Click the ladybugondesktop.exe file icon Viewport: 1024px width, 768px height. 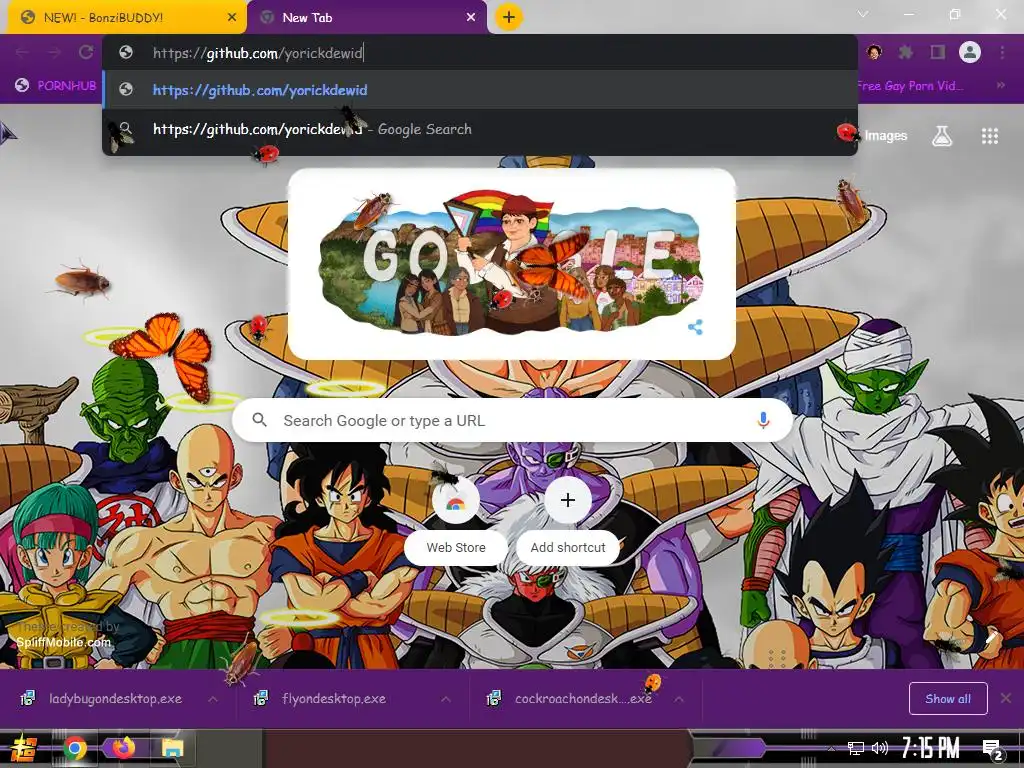(x=27, y=698)
